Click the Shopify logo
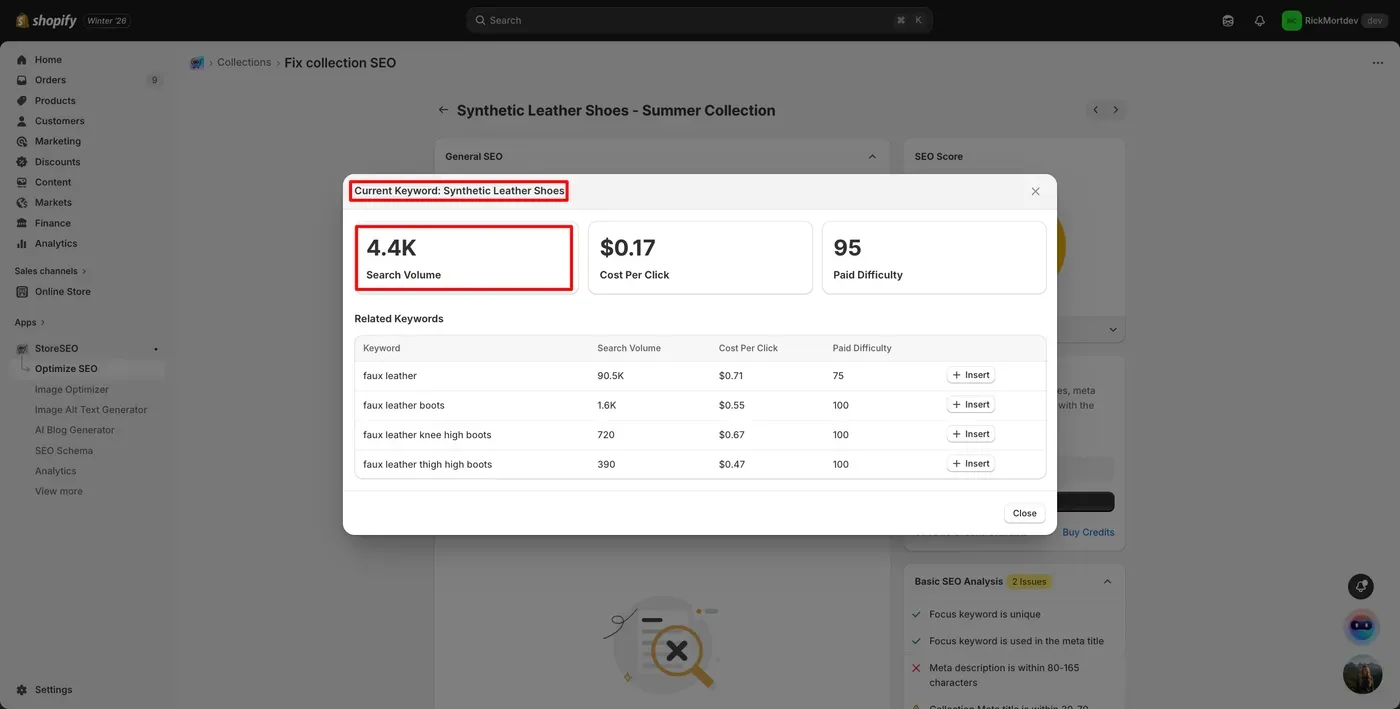The image size is (1400, 709). (46, 20)
